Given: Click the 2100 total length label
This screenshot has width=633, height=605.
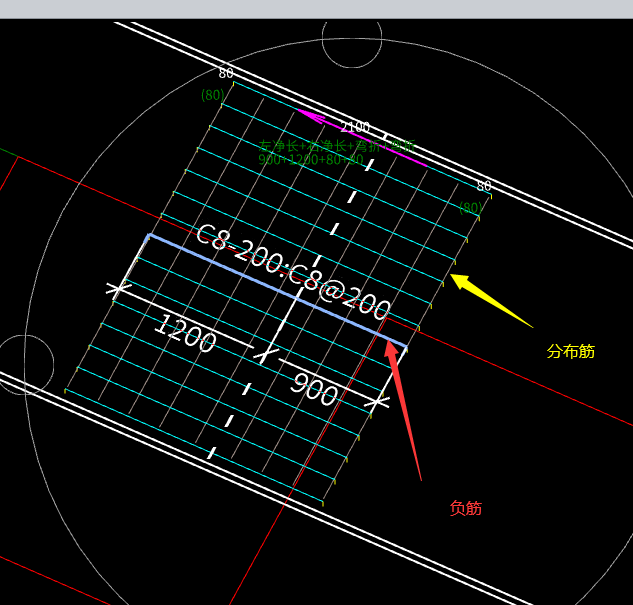Looking at the screenshot, I should (x=355, y=127).
